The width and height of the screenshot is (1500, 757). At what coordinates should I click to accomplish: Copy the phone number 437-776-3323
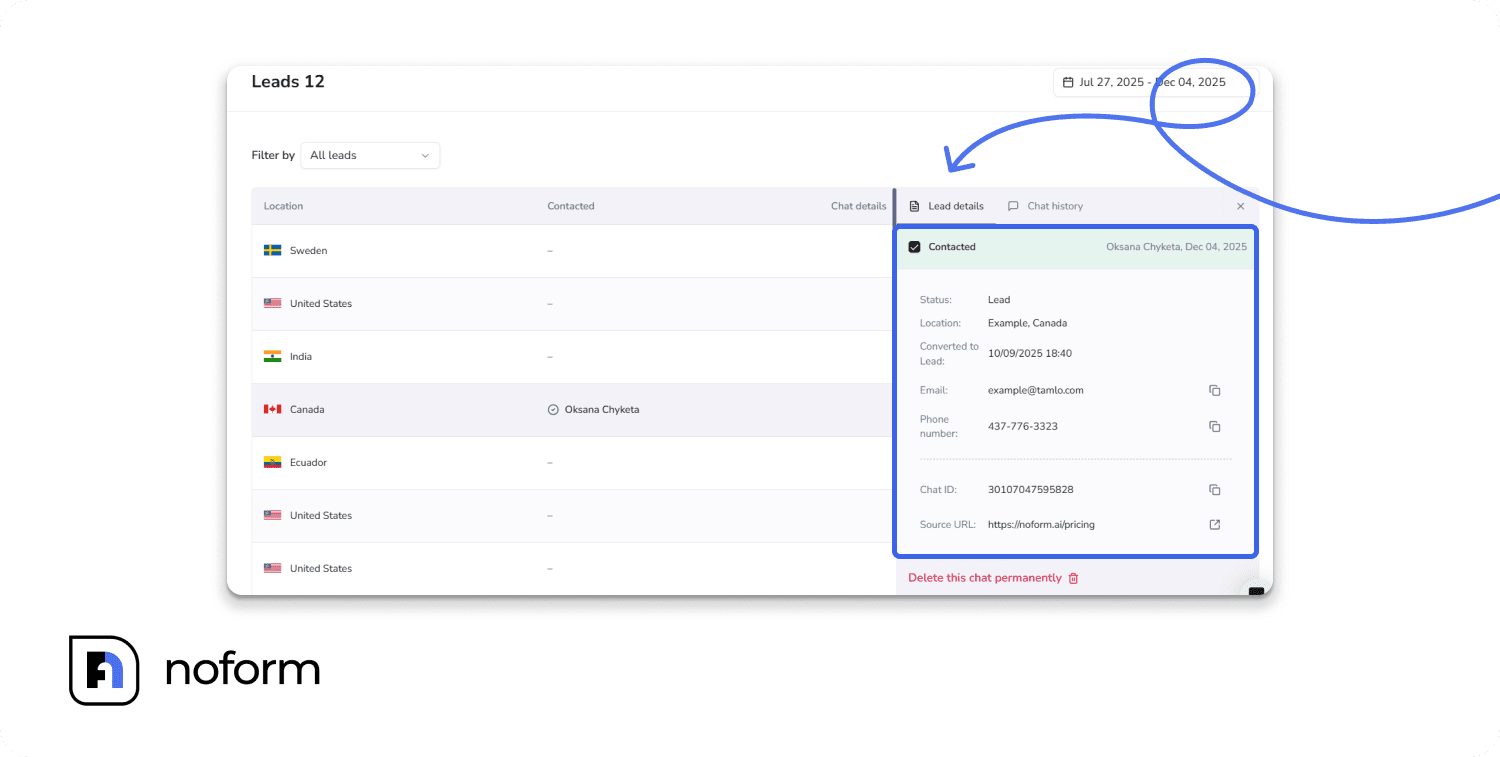coord(1214,426)
